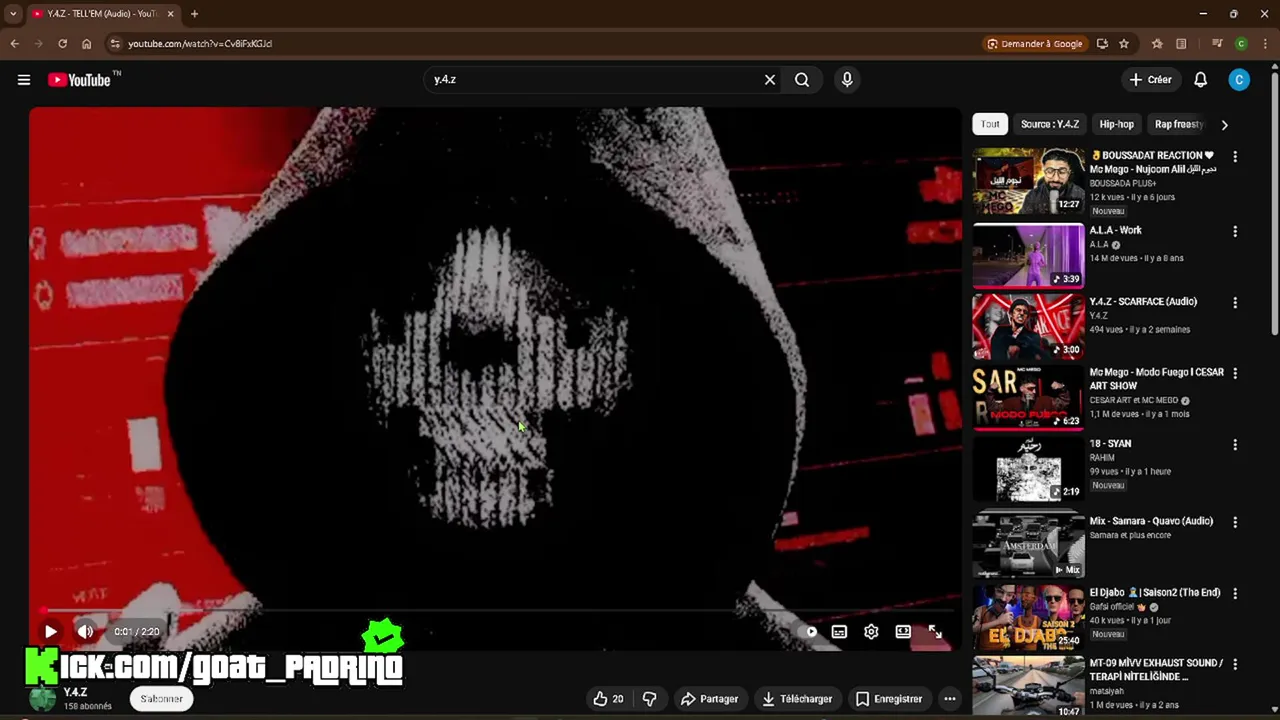Install app icon in address bar
Image resolution: width=1280 pixels, height=720 pixels.
pyautogui.click(x=1102, y=44)
